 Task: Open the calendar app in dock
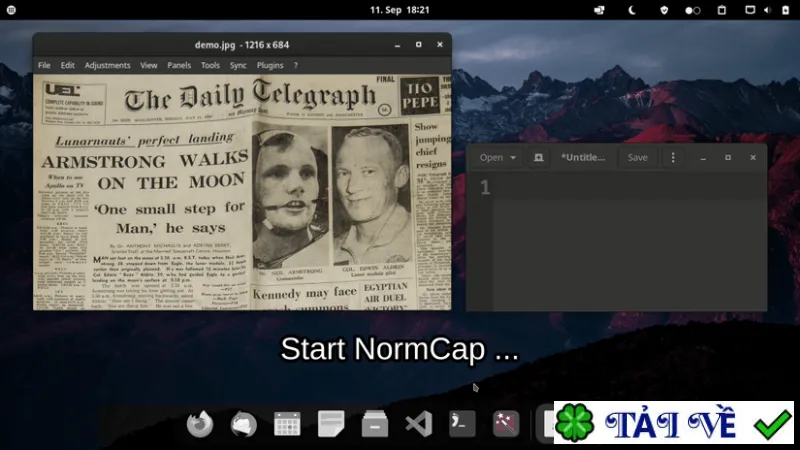point(287,424)
